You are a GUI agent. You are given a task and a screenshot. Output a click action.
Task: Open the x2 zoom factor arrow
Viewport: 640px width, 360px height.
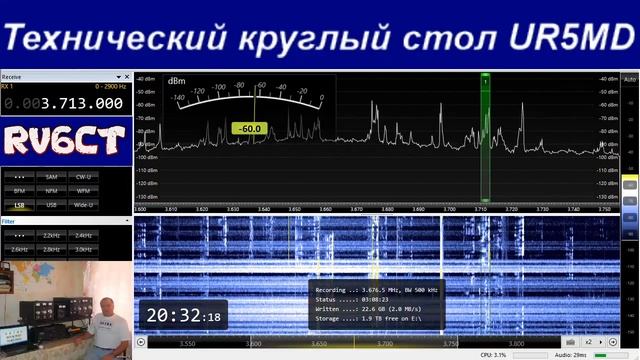point(600,342)
